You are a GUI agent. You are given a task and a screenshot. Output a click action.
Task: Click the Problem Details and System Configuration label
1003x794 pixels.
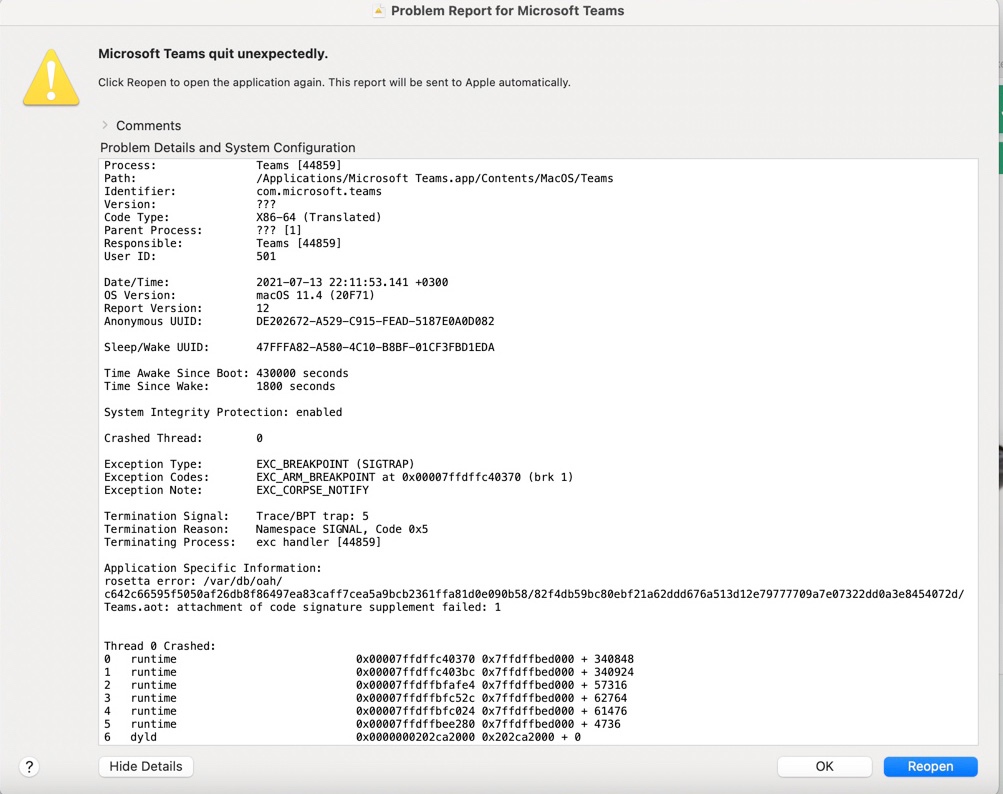coord(228,148)
